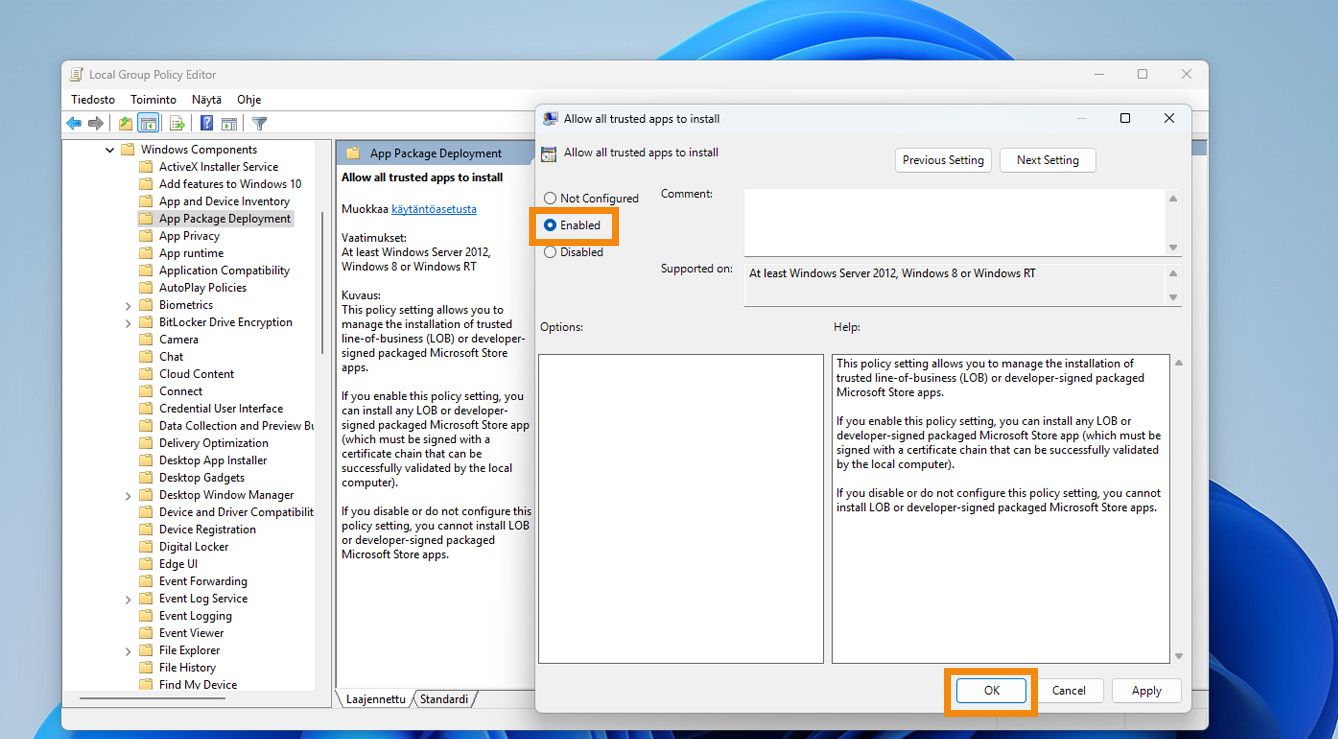Select the Disabled radio option

(x=550, y=252)
